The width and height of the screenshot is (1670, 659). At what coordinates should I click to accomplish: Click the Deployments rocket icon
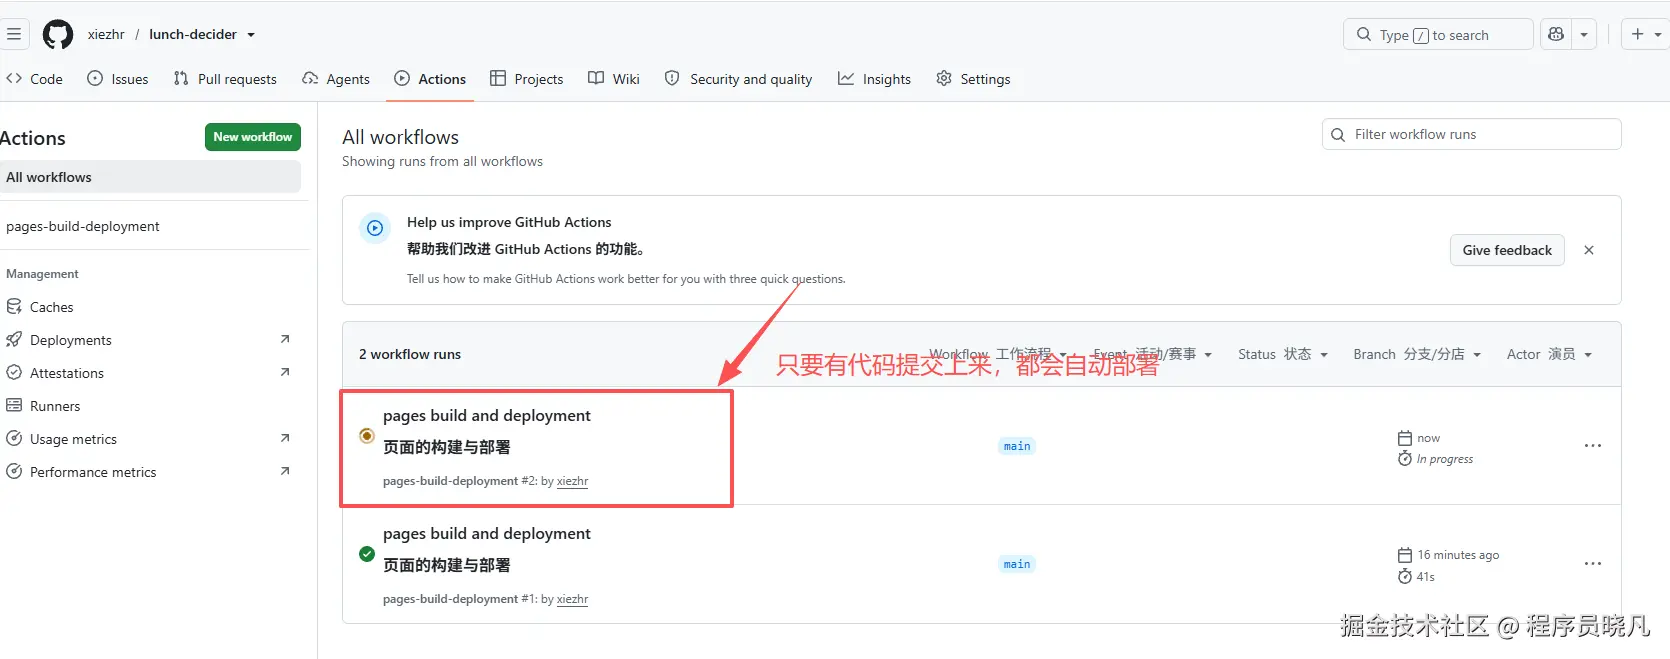click(14, 339)
